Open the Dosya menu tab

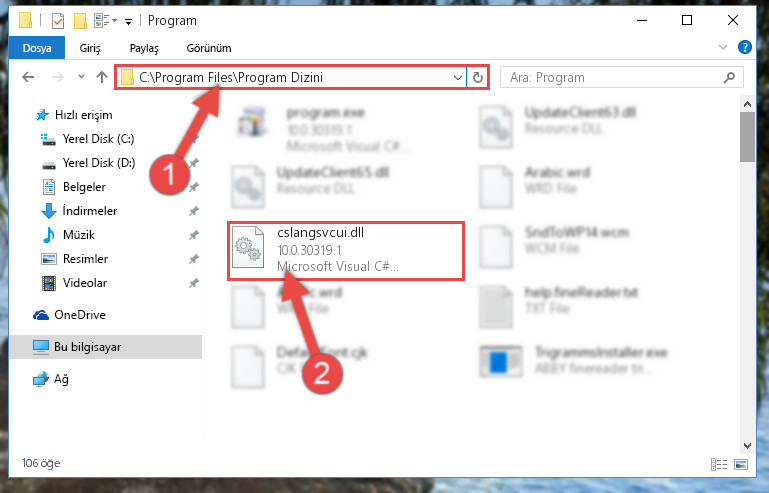tap(37, 48)
